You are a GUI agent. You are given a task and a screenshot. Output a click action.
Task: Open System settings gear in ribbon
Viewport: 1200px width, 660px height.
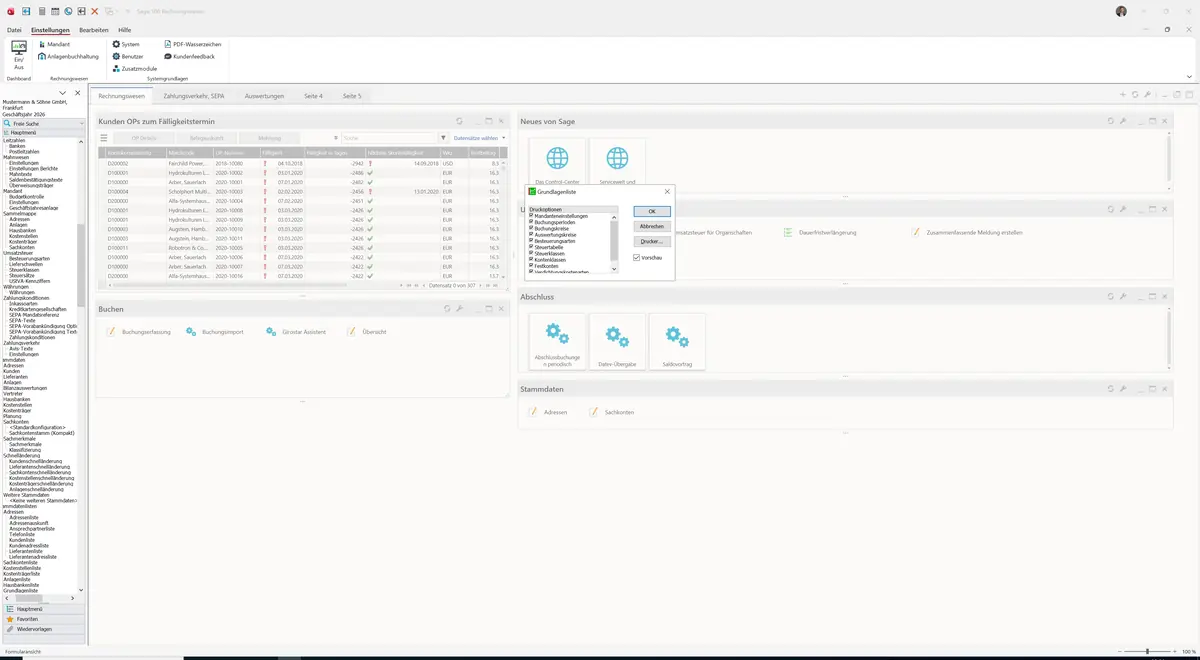coord(126,45)
